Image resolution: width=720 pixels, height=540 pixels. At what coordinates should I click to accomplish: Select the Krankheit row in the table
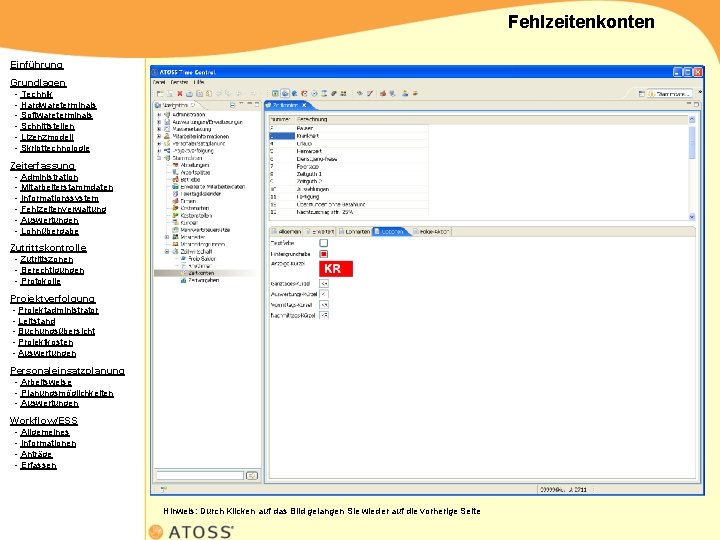[349, 136]
